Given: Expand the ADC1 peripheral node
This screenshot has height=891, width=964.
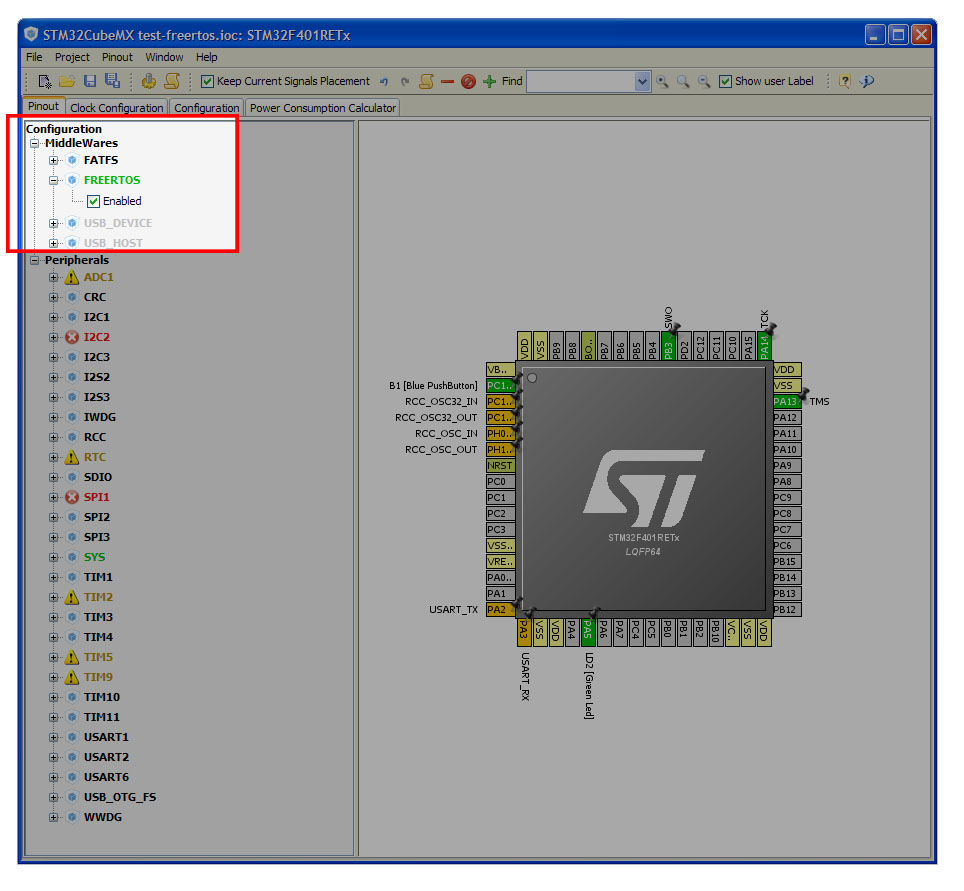Looking at the screenshot, I should pos(53,277).
